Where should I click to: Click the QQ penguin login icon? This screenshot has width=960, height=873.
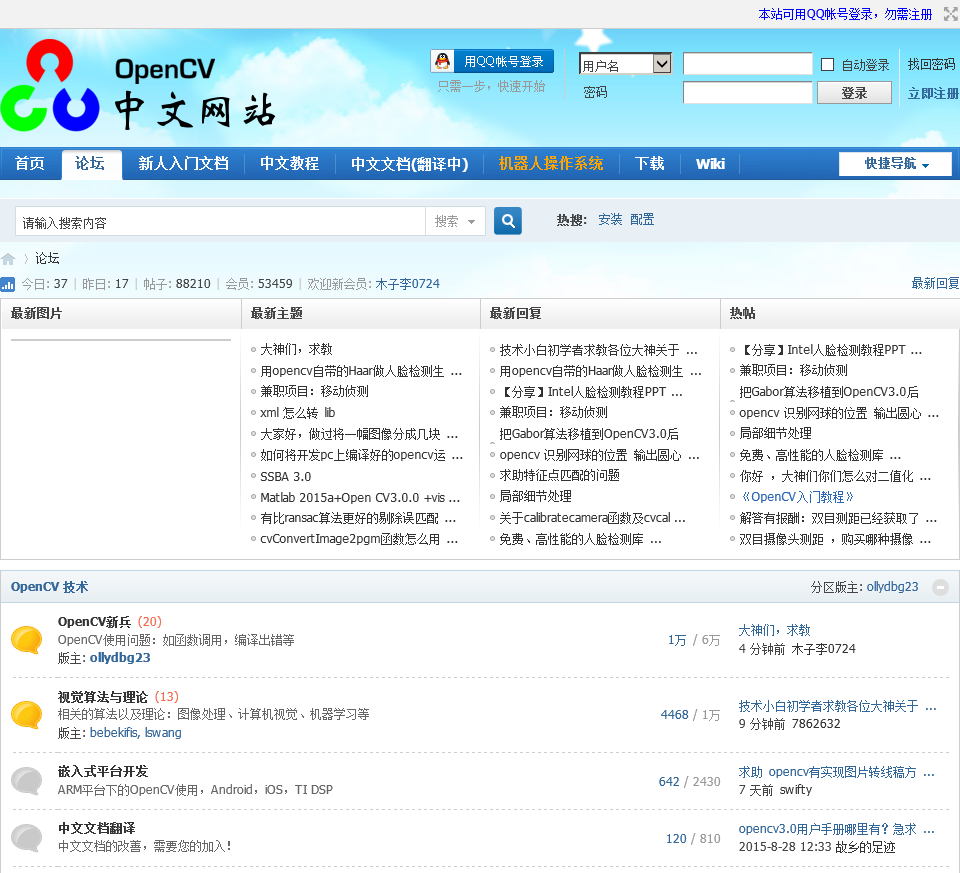[x=443, y=61]
